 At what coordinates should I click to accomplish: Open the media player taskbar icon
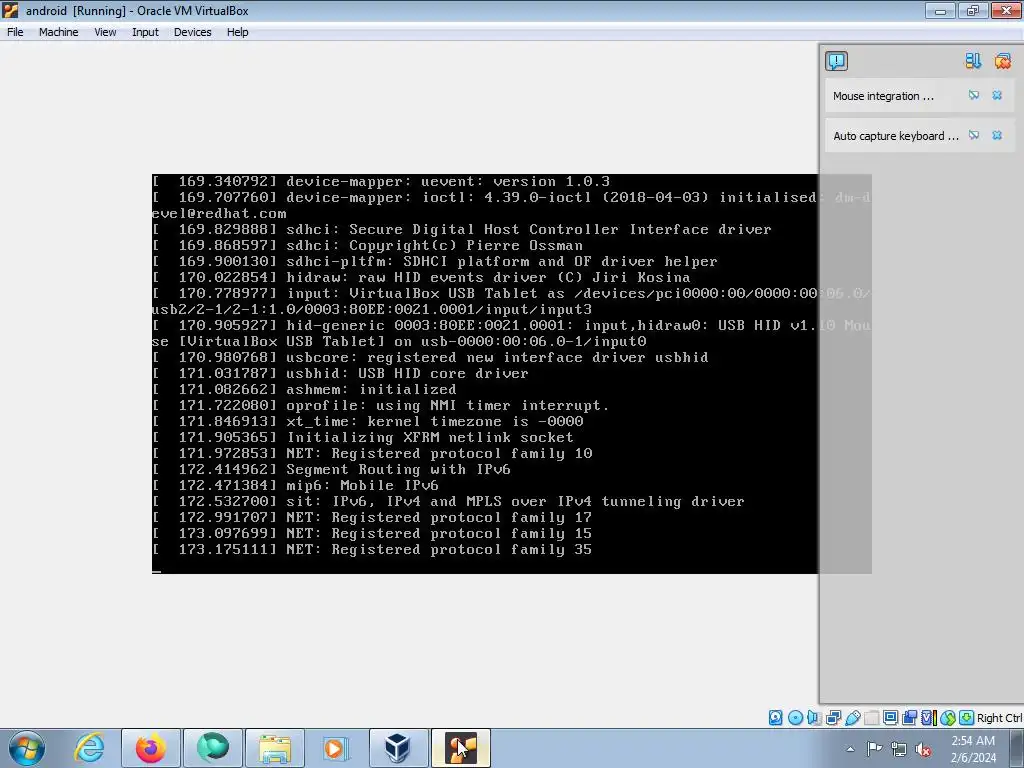[336, 748]
